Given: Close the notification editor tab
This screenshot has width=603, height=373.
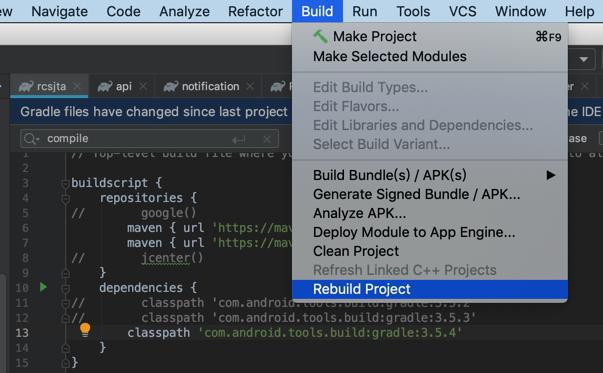Looking at the screenshot, I should pyautogui.click(x=250, y=86).
